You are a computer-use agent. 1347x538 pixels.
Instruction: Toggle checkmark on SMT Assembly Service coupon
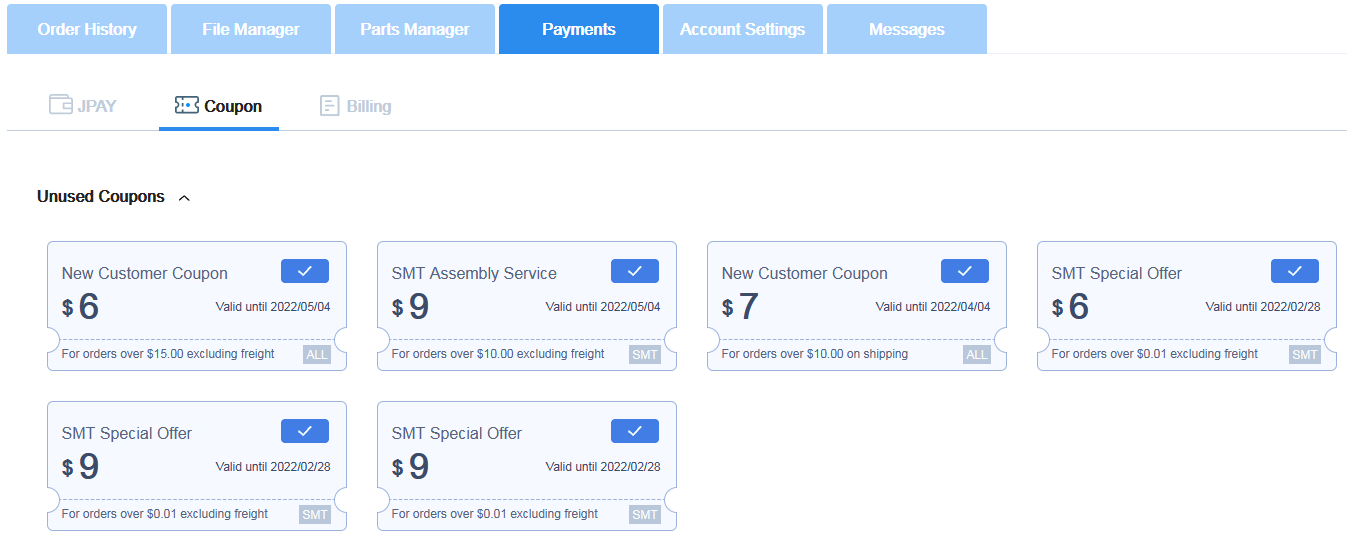click(x=635, y=271)
